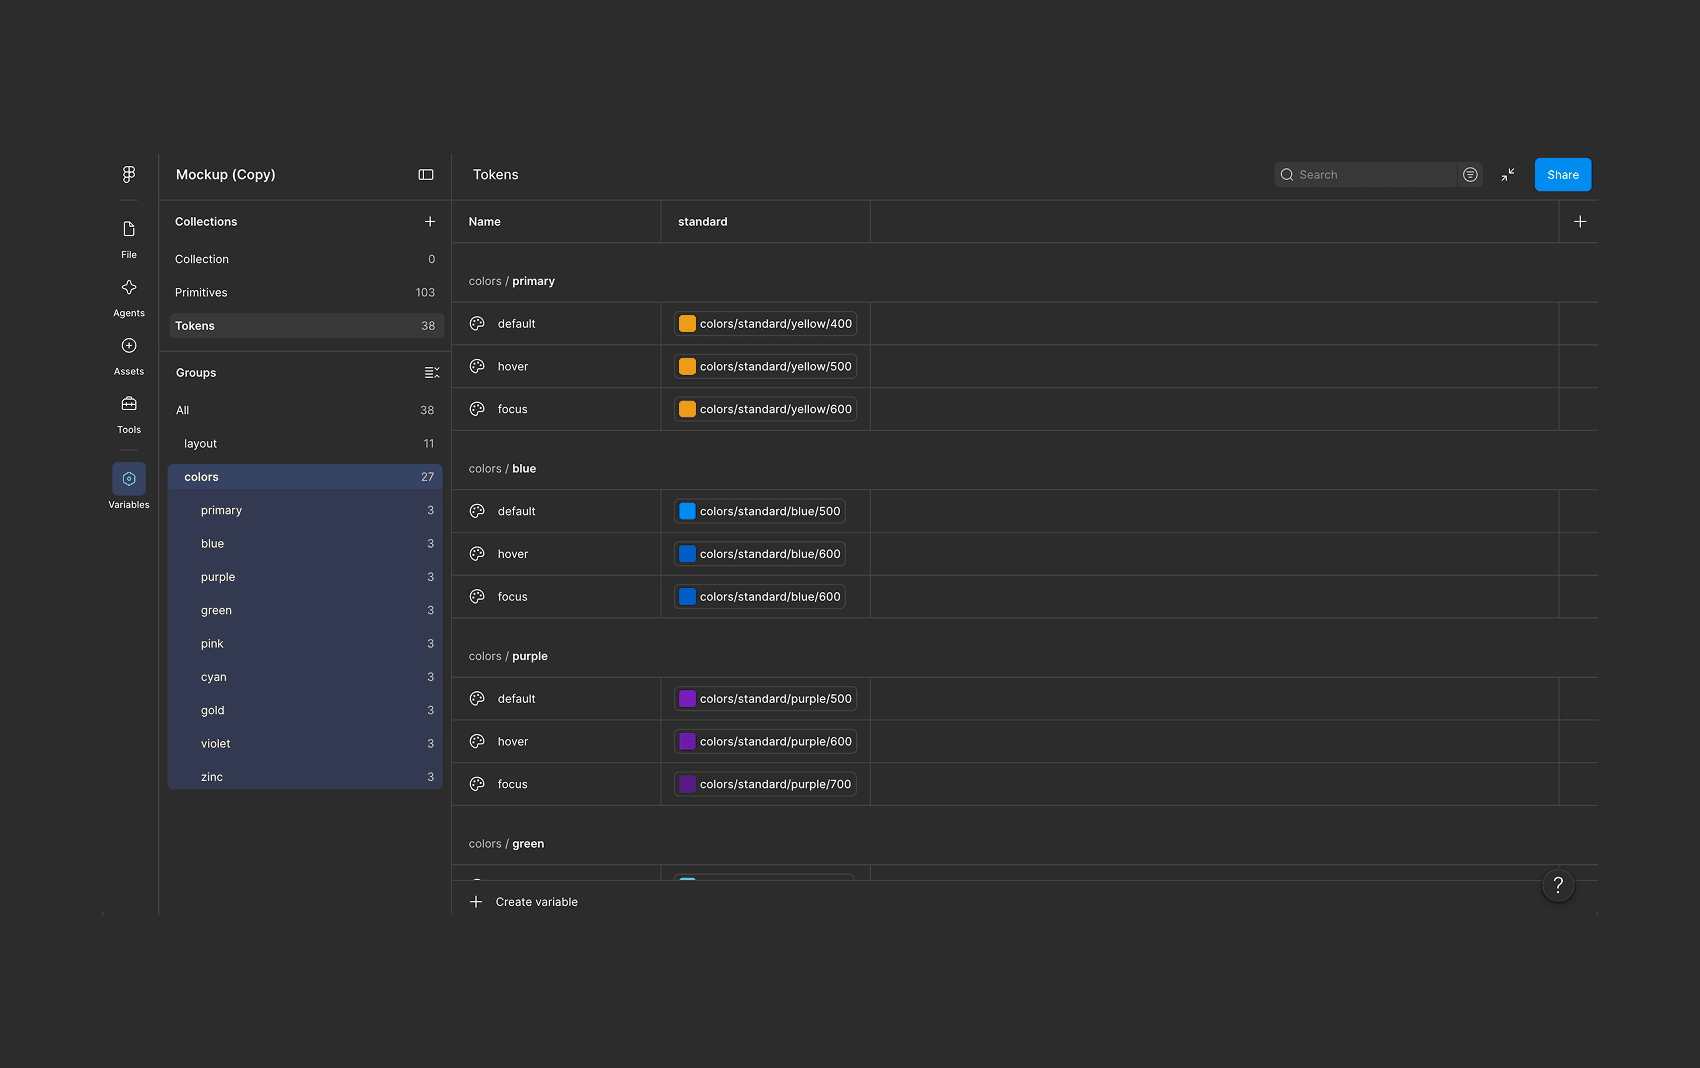Select the colors group
The image size is (1700, 1068).
(x=305, y=477)
